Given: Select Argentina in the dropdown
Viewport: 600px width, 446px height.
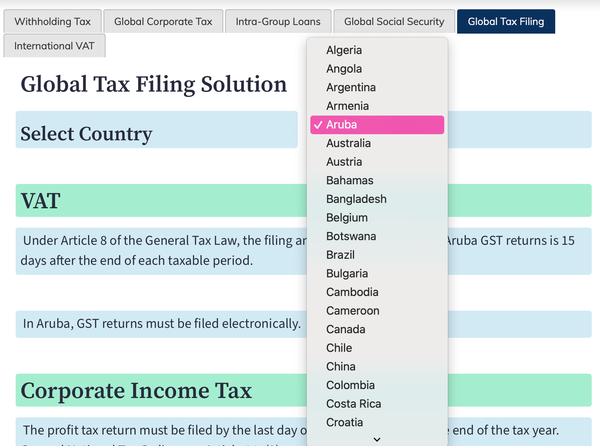Looking at the screenshot, I should [377, 87].
